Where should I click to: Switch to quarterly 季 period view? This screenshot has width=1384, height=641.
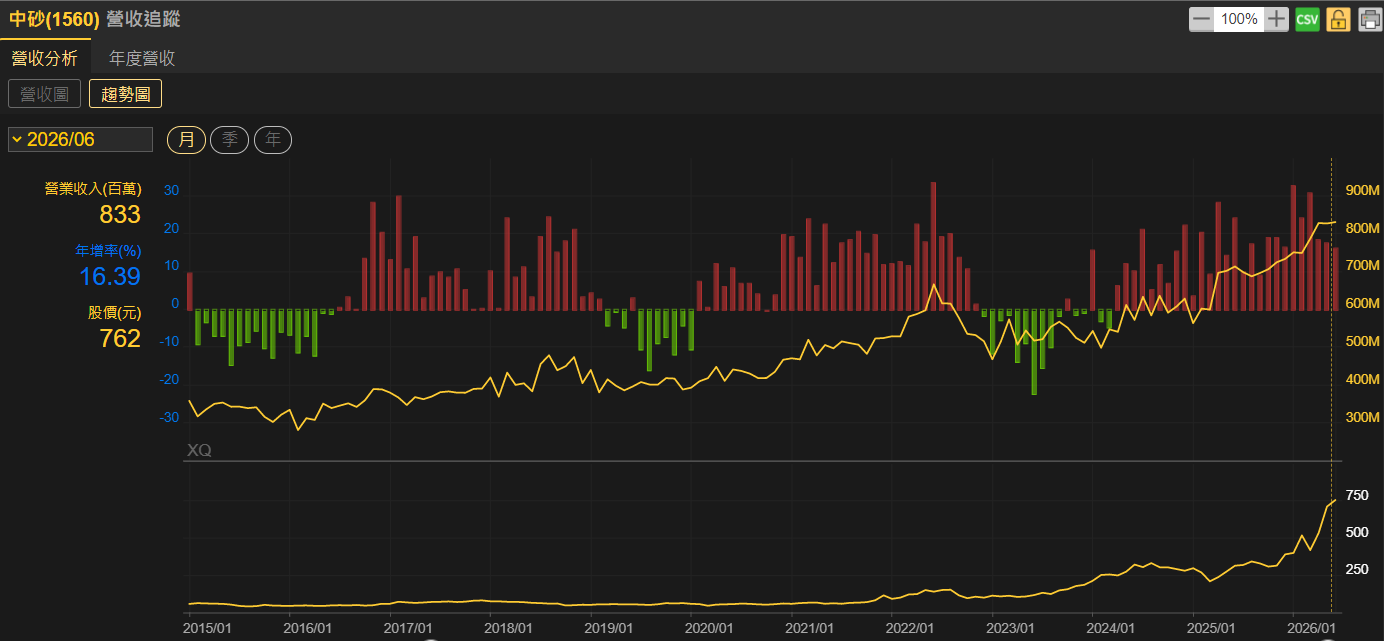[230, 139]
